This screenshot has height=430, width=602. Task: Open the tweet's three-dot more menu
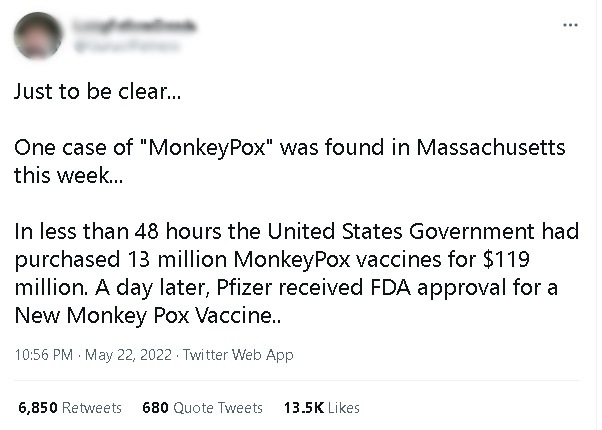[571, 25]
